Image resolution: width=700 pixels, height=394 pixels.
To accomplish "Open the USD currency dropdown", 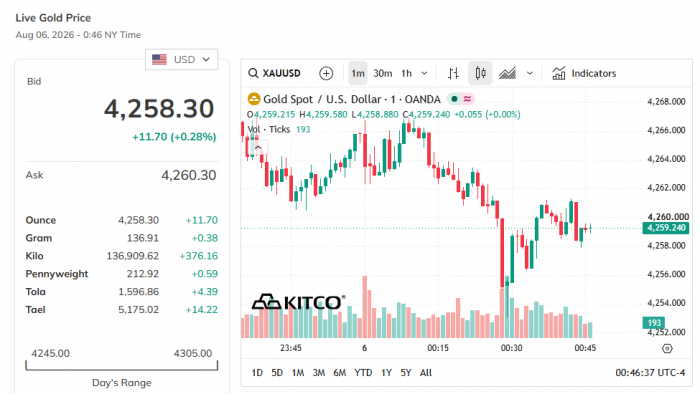I will 181,59.
